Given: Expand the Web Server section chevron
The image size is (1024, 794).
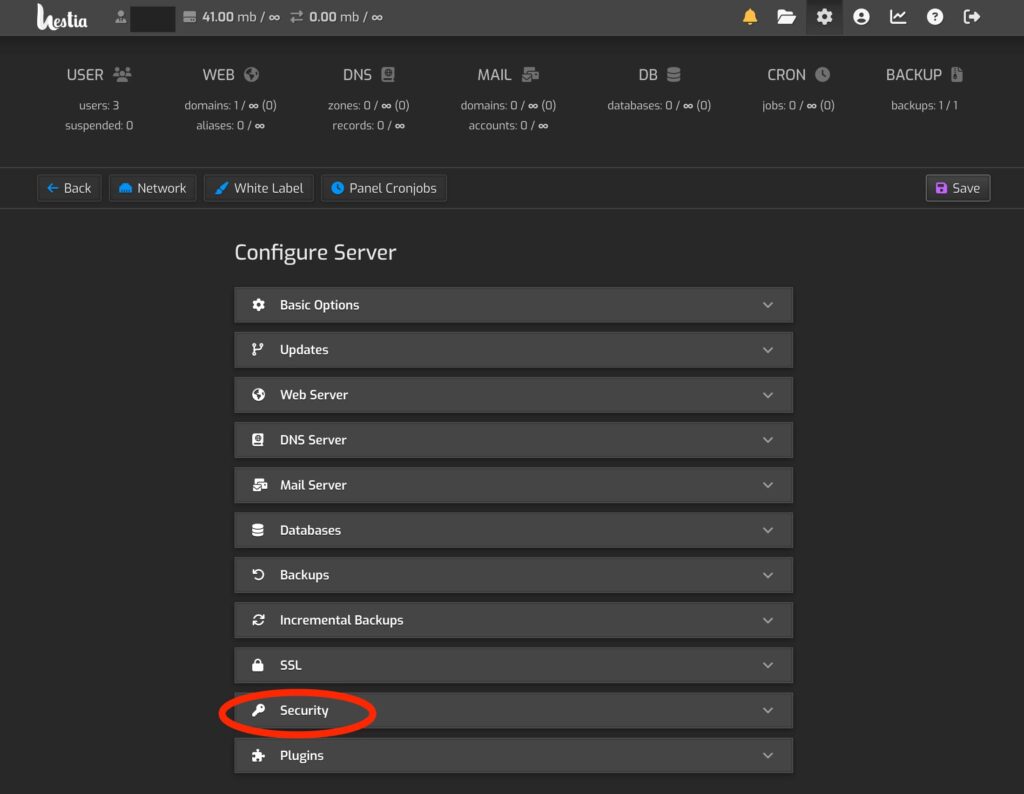Looking at the screenshot, I should tap(768, 395).
